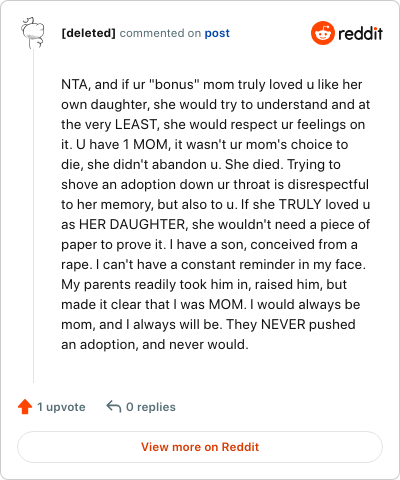Upvote the comment with the orange arrow
This screenshot has width=400, height=480.
[x=25, y=407]
